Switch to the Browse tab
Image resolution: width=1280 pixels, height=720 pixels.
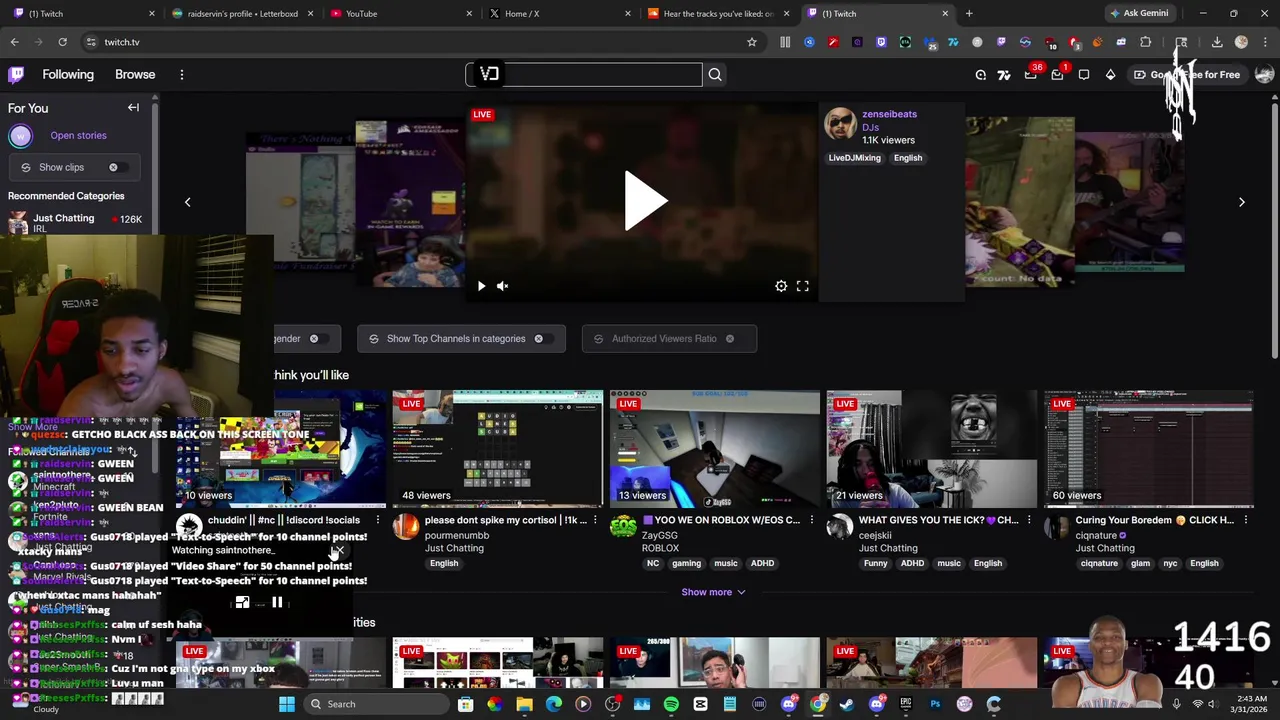[135, 75]
